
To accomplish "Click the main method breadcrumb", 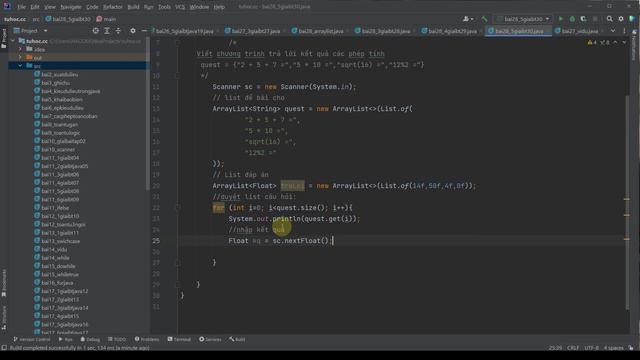I will tap(106, 19).
